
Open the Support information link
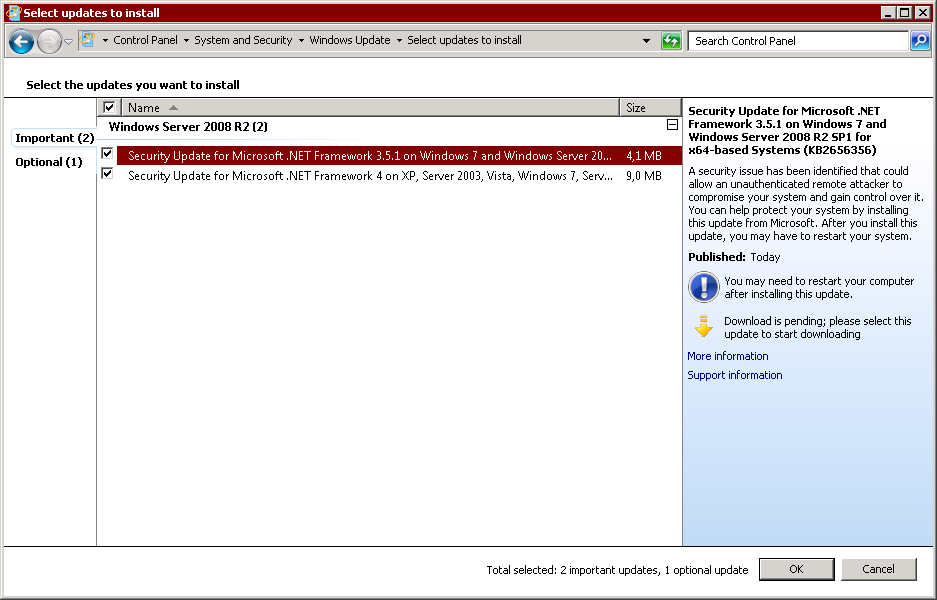tap(734, 375)
